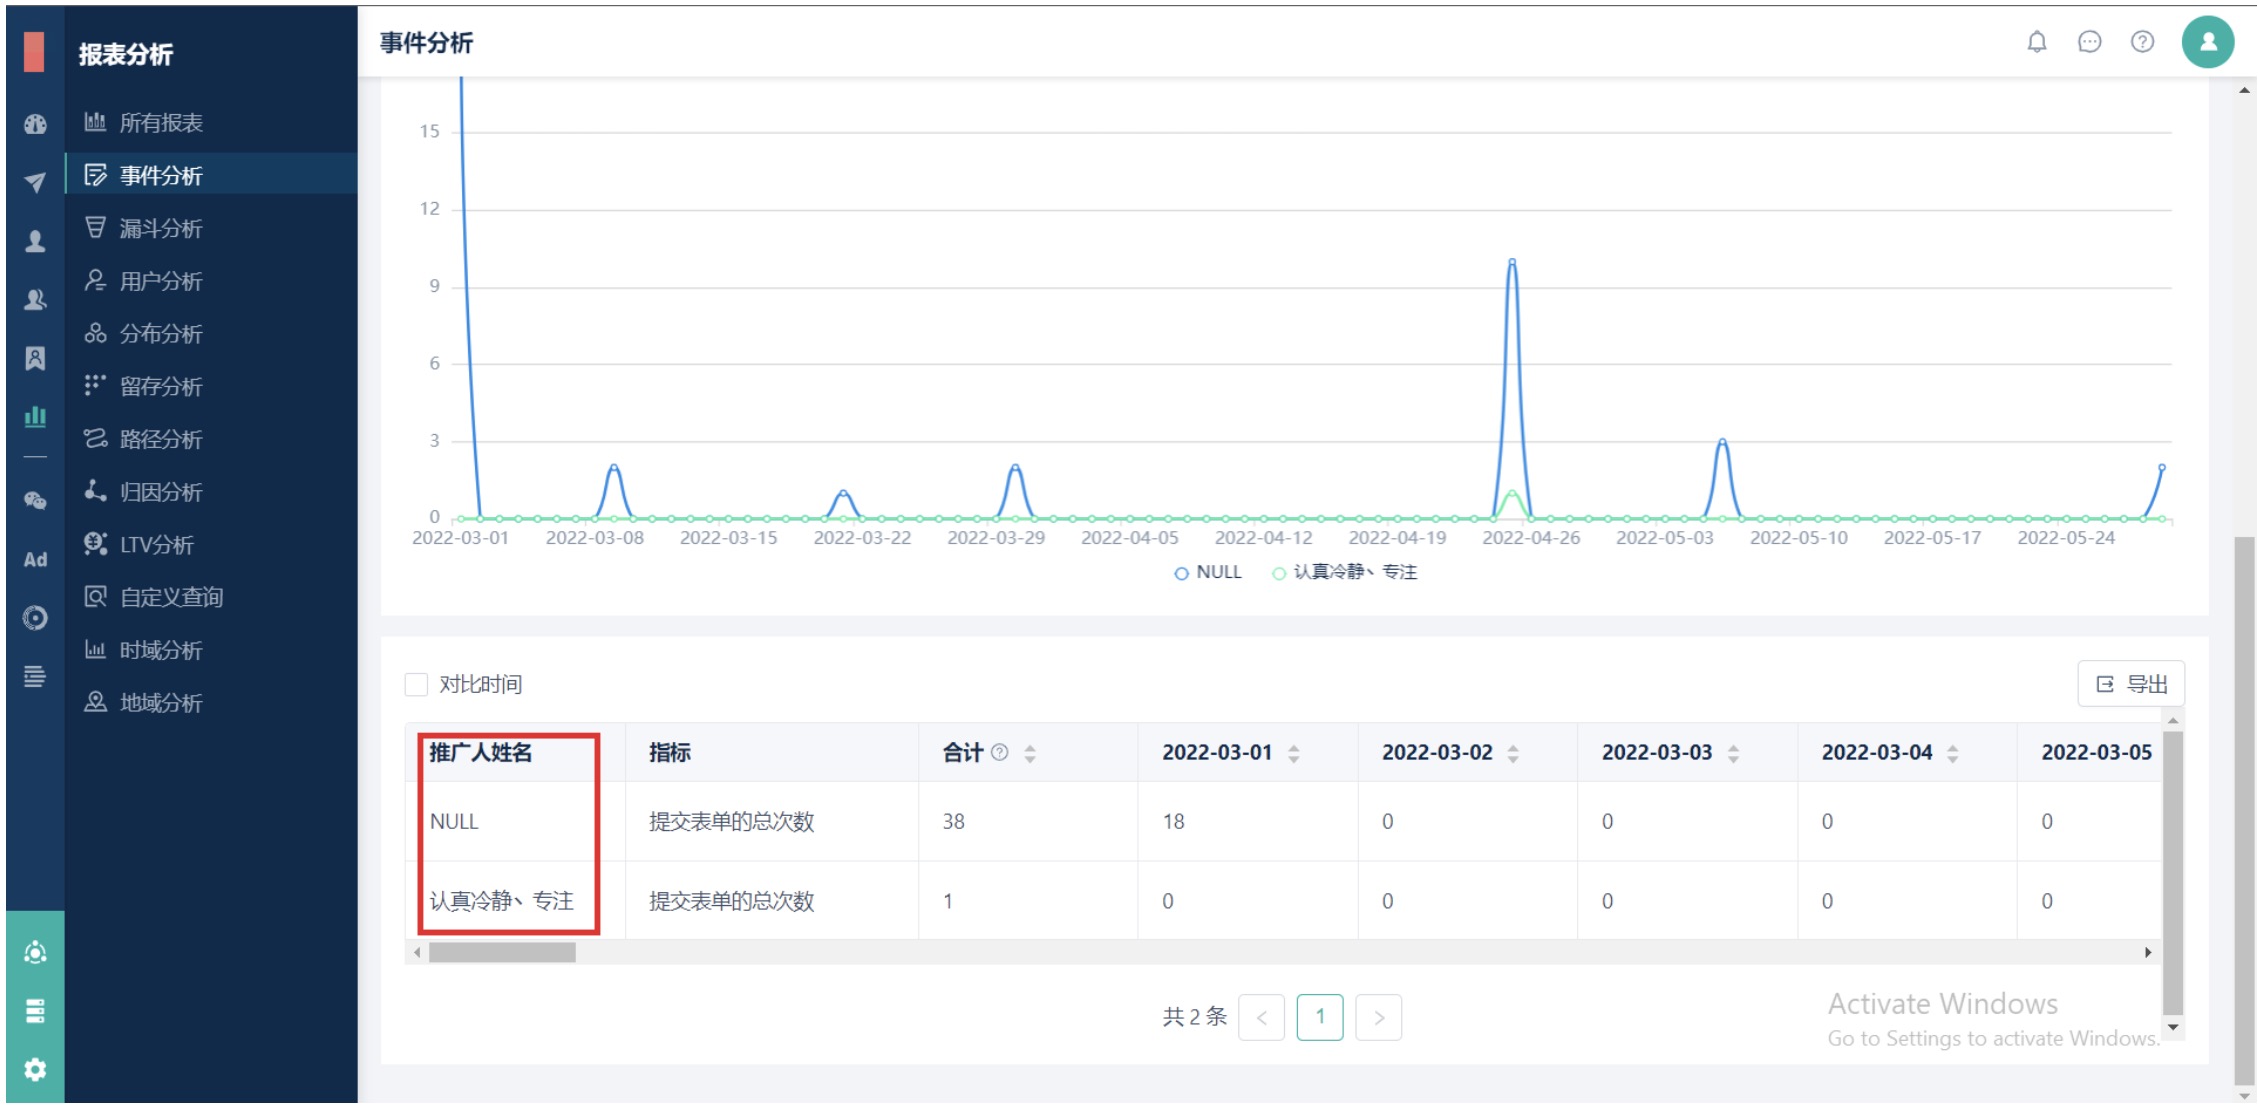The image size is (2258, 1110).
Task: Click the dashboard gauge icon in left rail
Action: [x=35, y=124]
